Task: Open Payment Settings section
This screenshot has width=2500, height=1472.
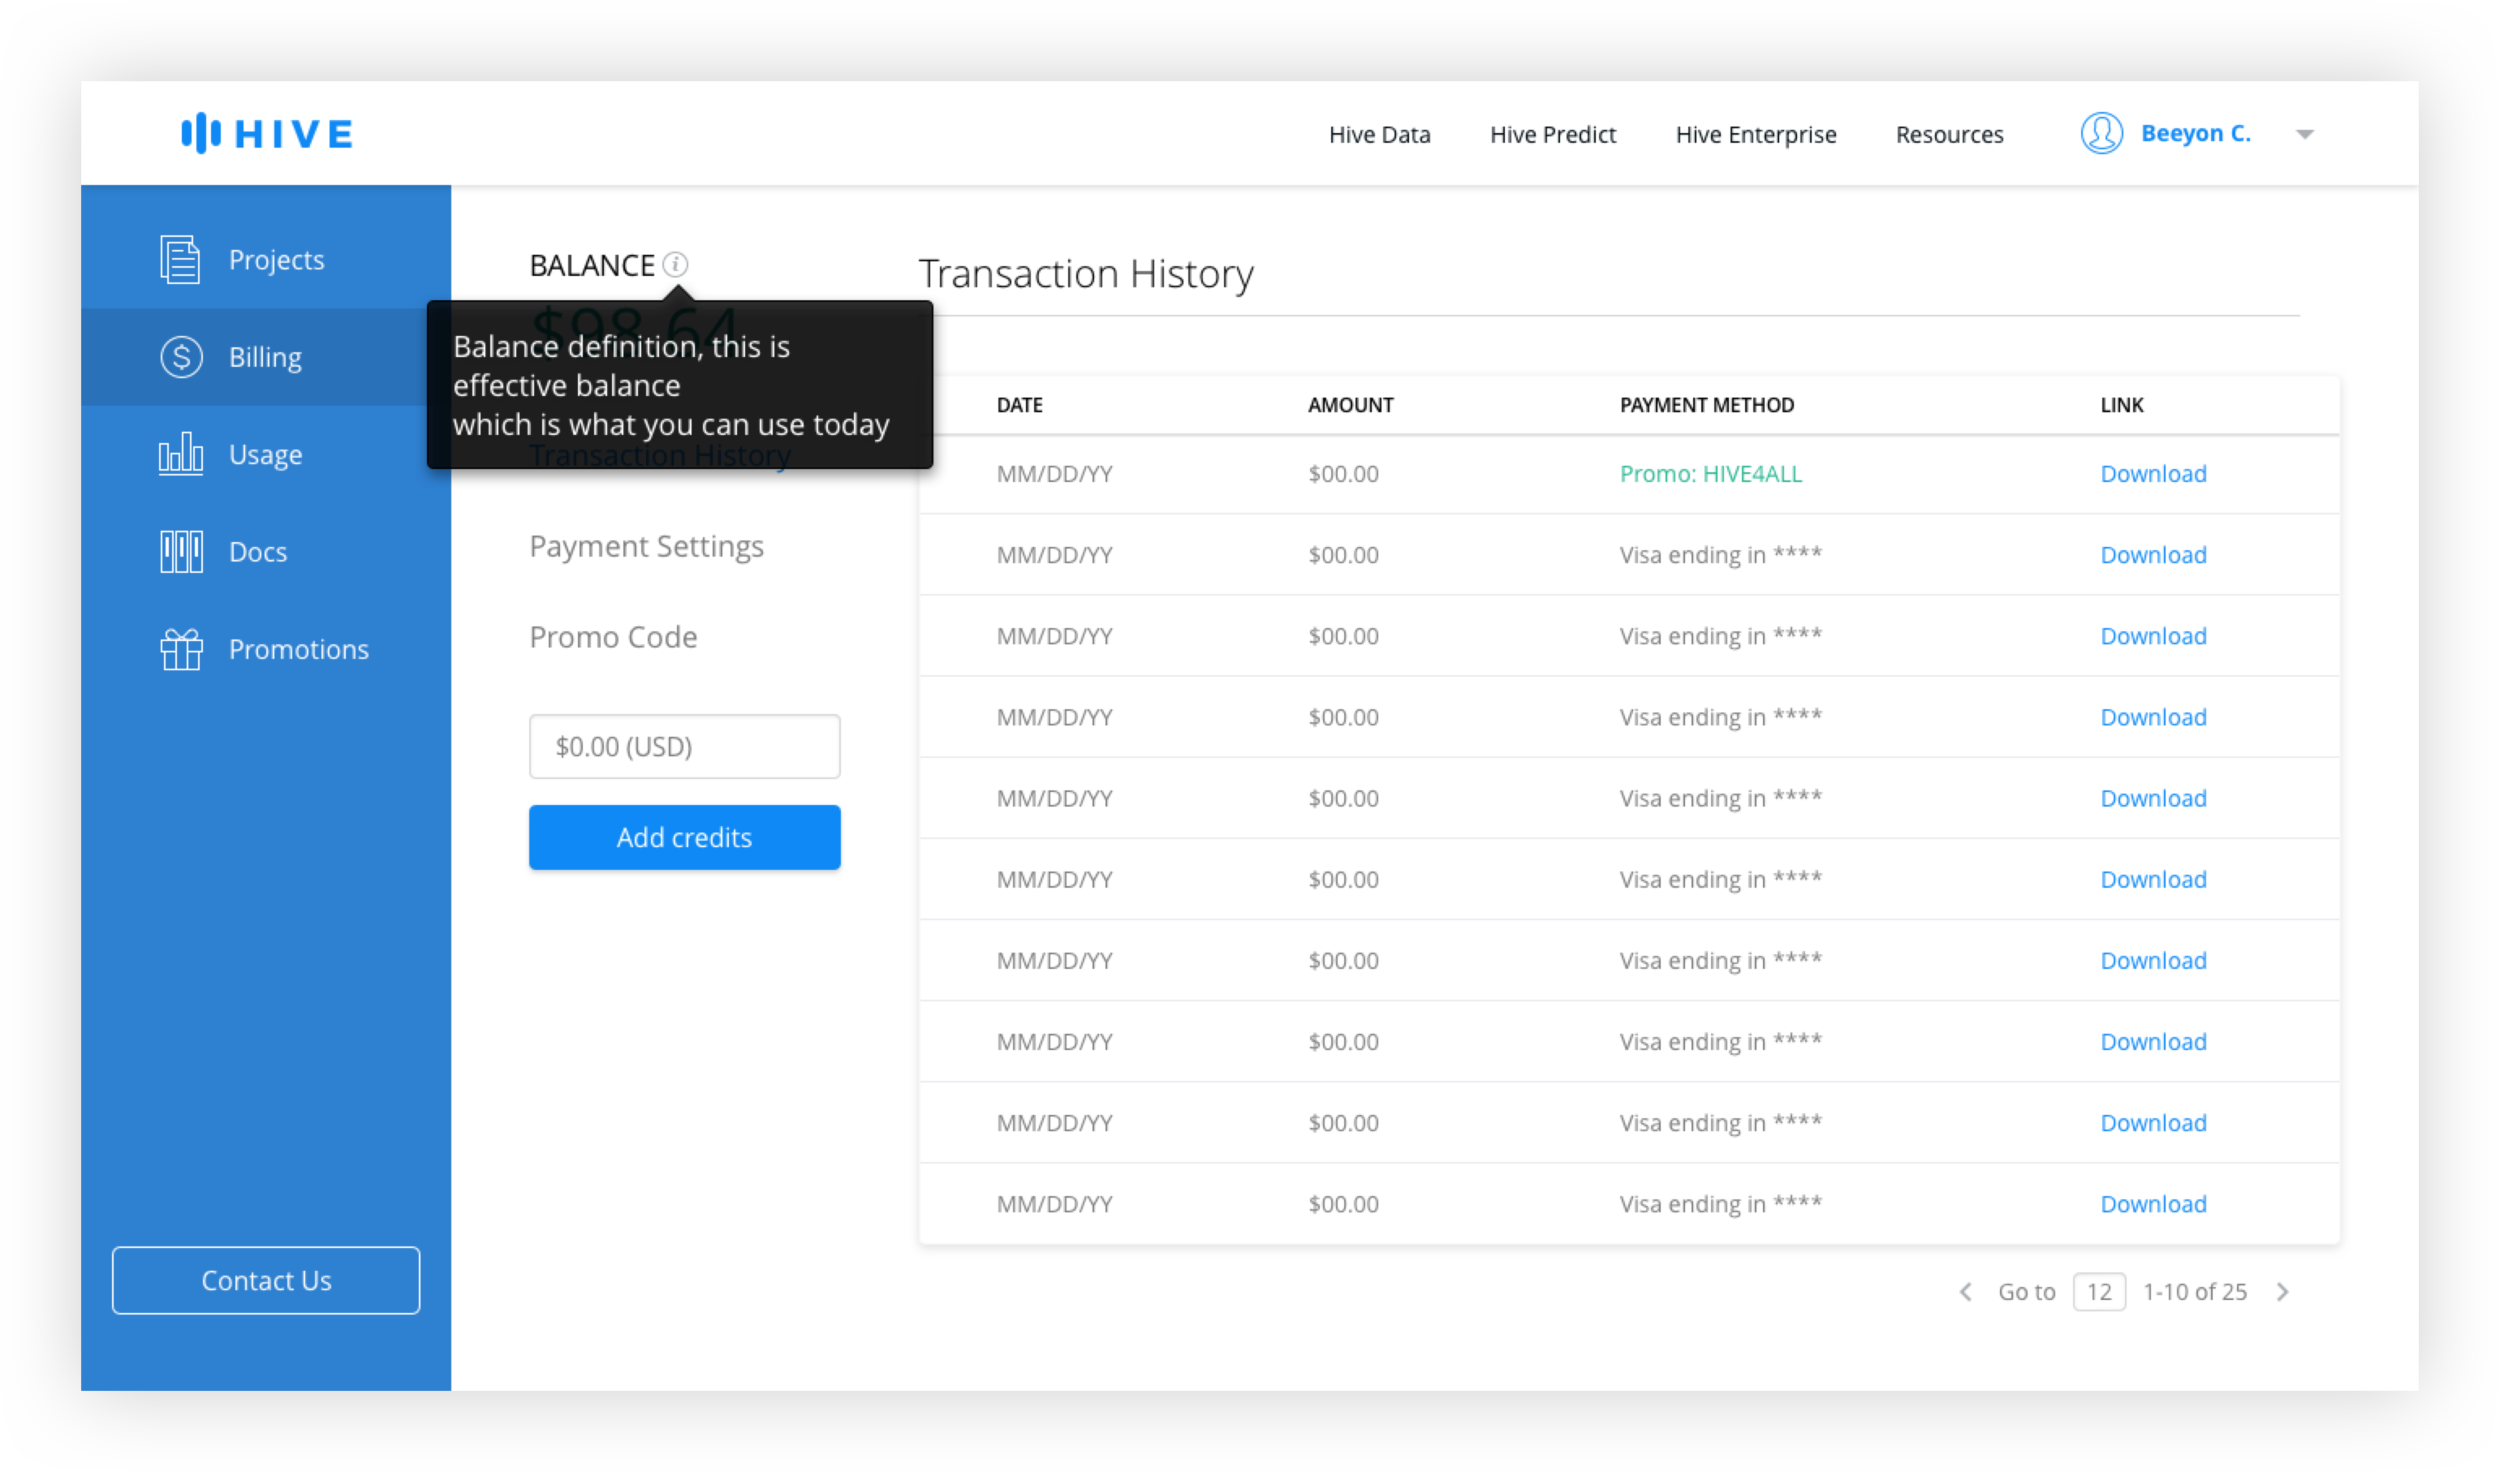Action: pyautogui.click(x=646, y=546)
